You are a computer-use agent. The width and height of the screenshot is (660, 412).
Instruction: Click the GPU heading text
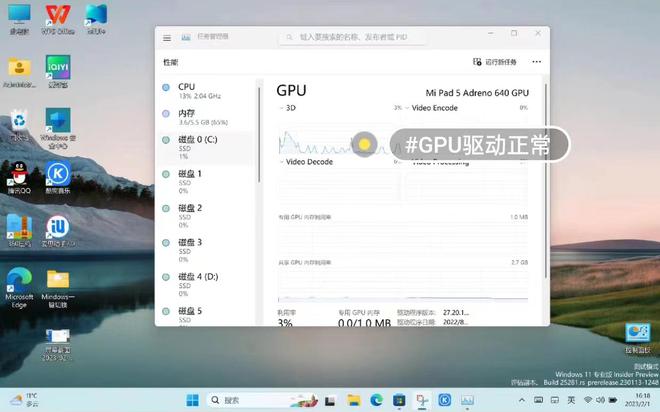(x=291, y=90)
